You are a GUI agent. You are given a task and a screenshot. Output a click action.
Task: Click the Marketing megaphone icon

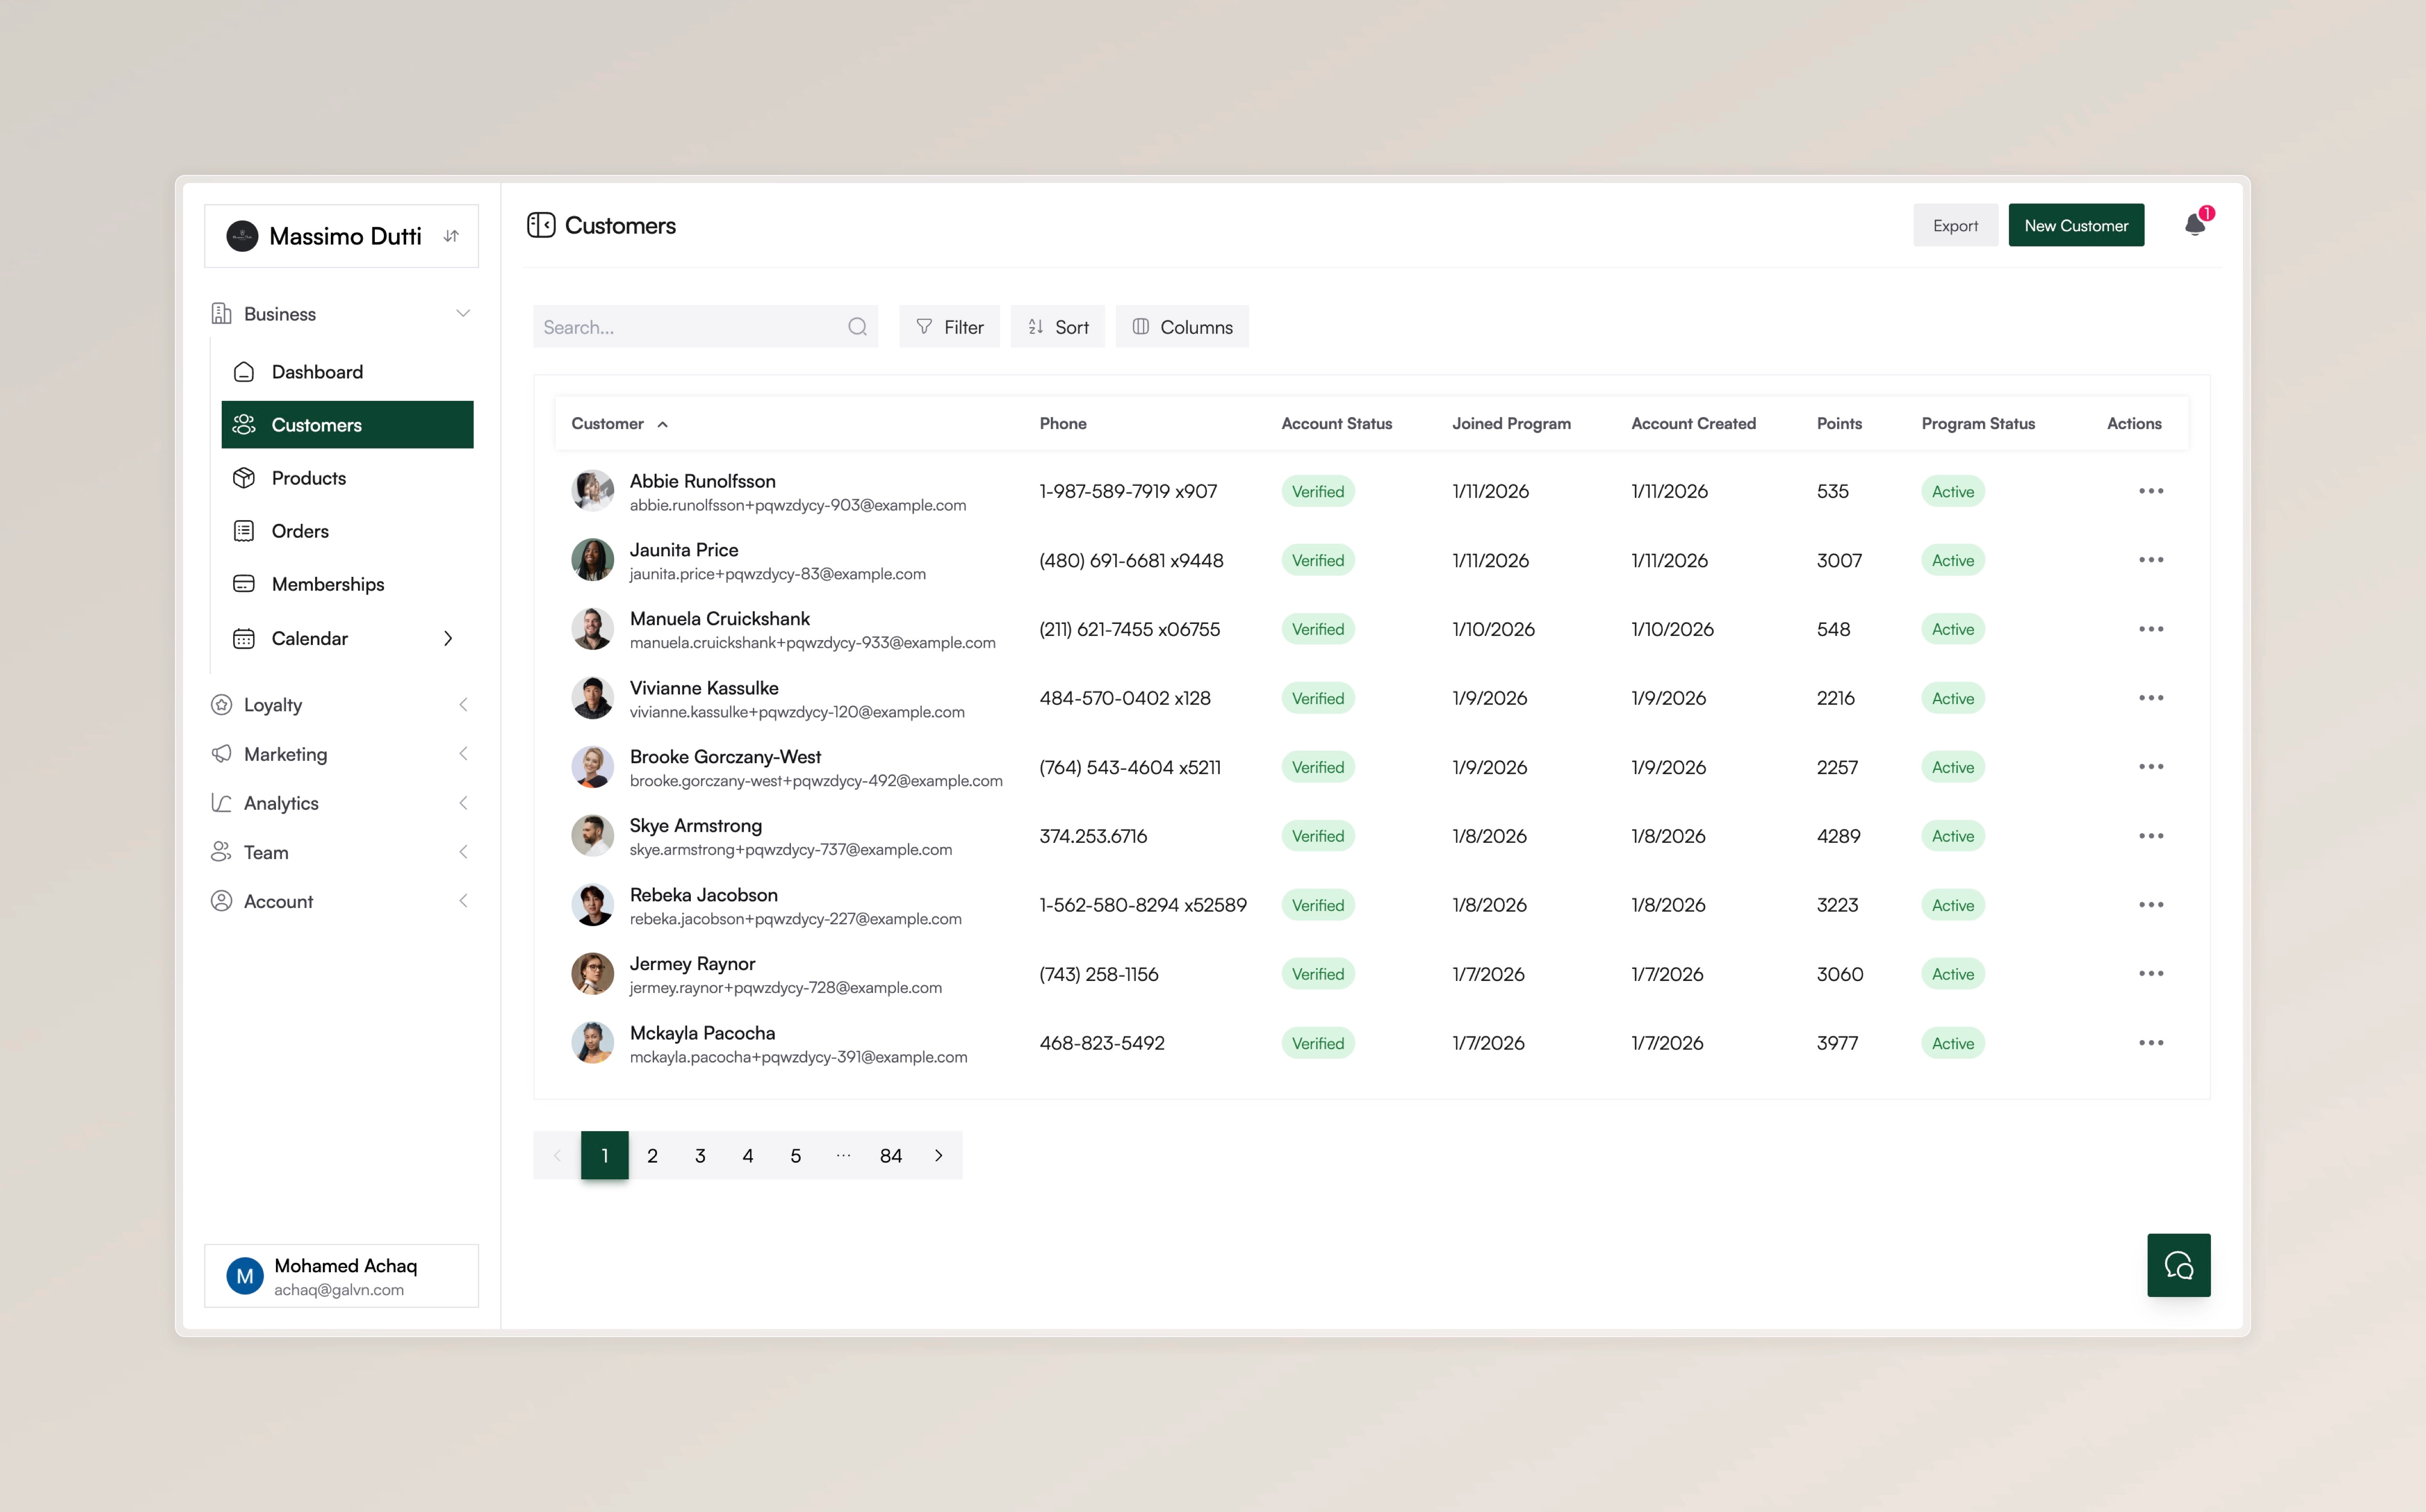click(x=222, y=753)
